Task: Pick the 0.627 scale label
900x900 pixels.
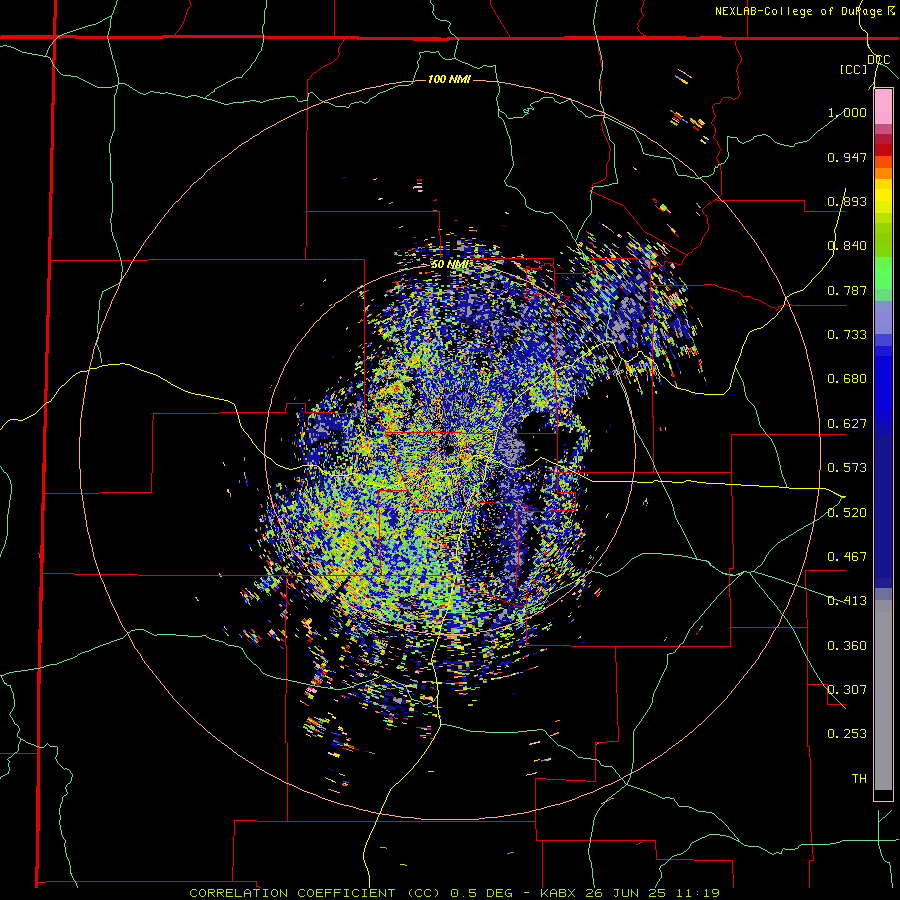Action: click(x=847, y=424)
